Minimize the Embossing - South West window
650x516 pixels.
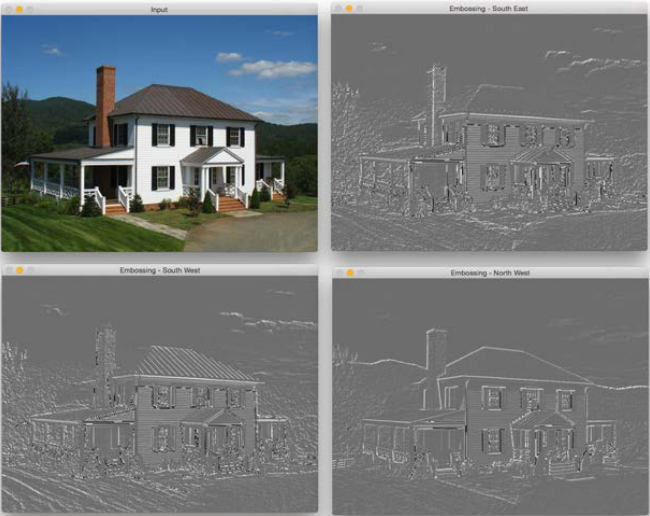pyautogui.click(x=19, y=270)
